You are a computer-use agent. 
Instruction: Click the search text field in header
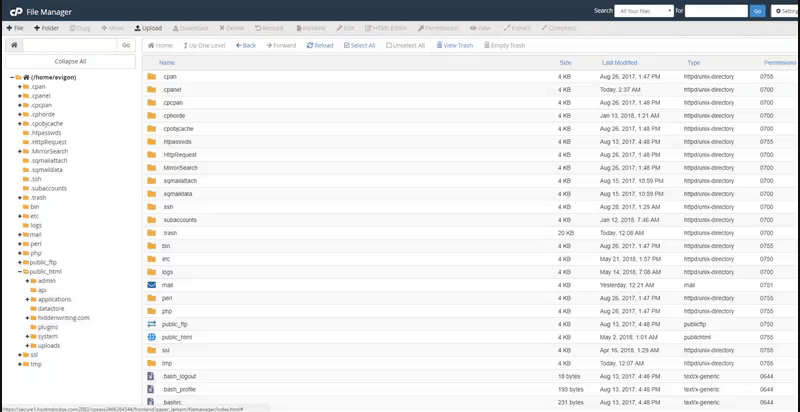716,11
